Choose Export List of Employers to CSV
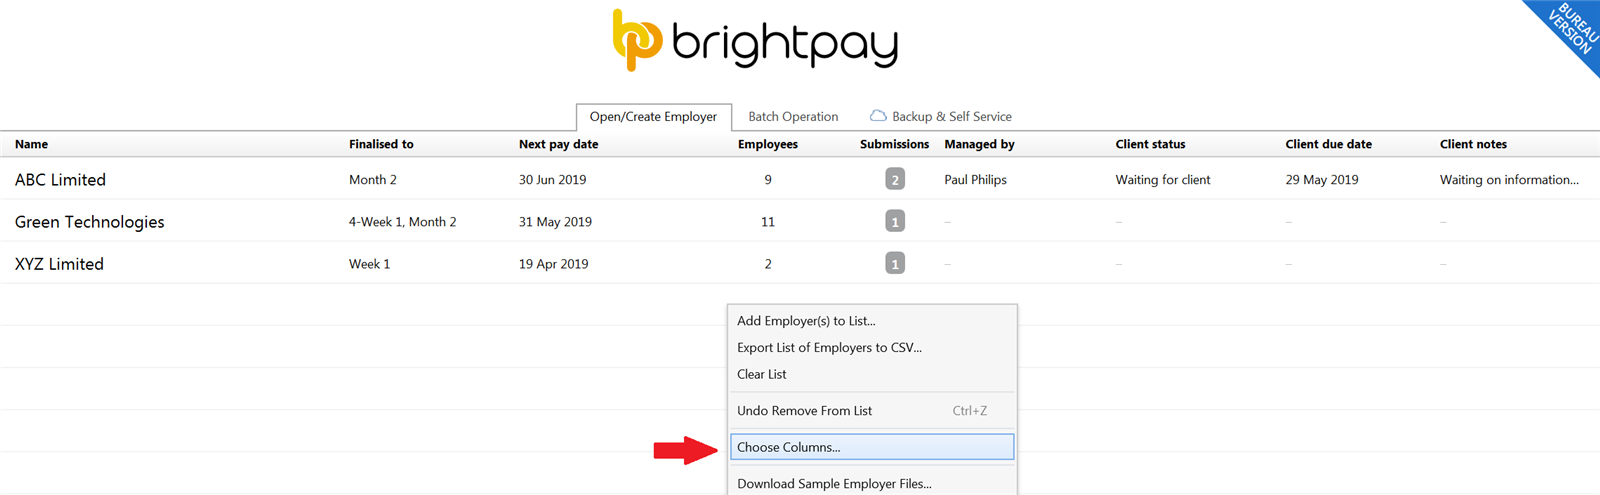 872,348
